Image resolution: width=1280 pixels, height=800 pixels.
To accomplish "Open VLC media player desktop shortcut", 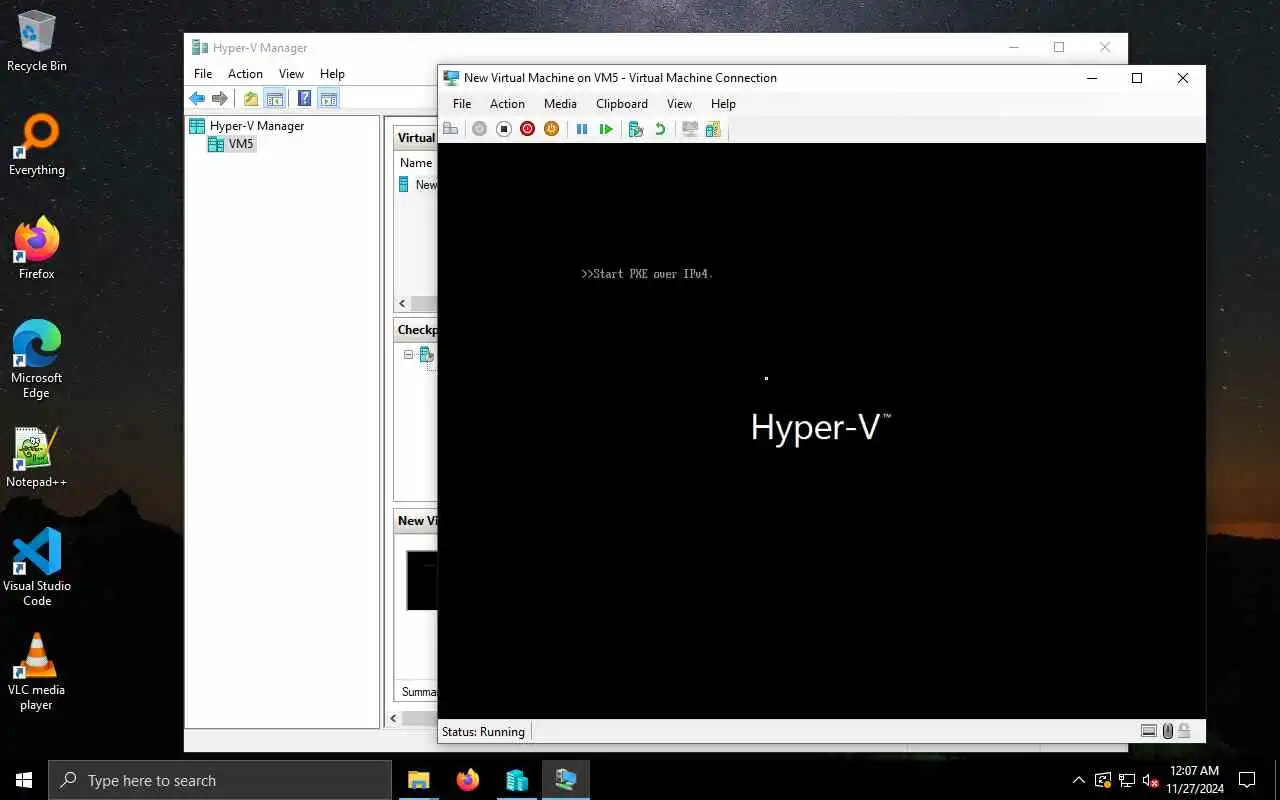I will (x=37, y=672).
